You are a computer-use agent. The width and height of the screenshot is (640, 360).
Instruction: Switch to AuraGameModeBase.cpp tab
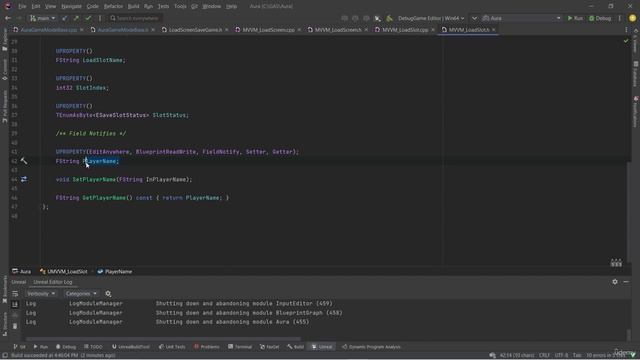click(49, 30)
